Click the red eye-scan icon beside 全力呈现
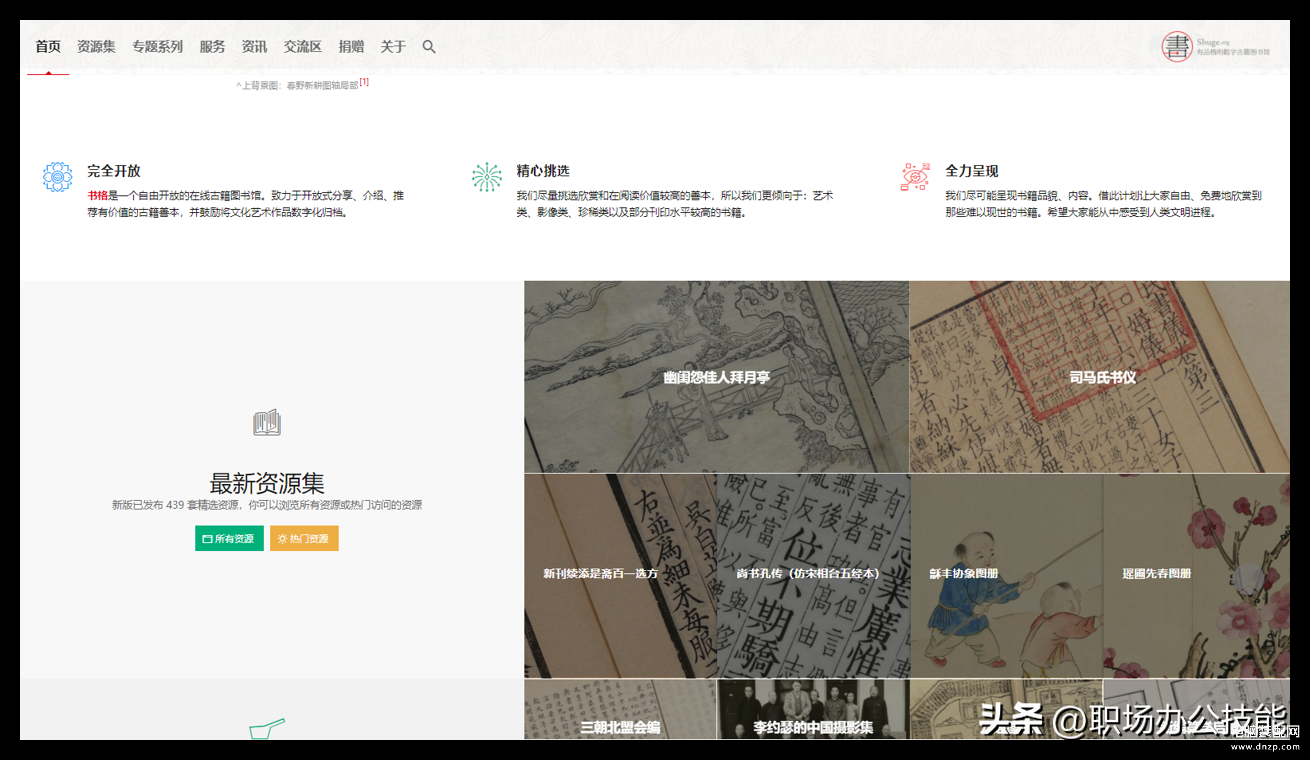Screen dimensions: 1310x760 [915, 177]
